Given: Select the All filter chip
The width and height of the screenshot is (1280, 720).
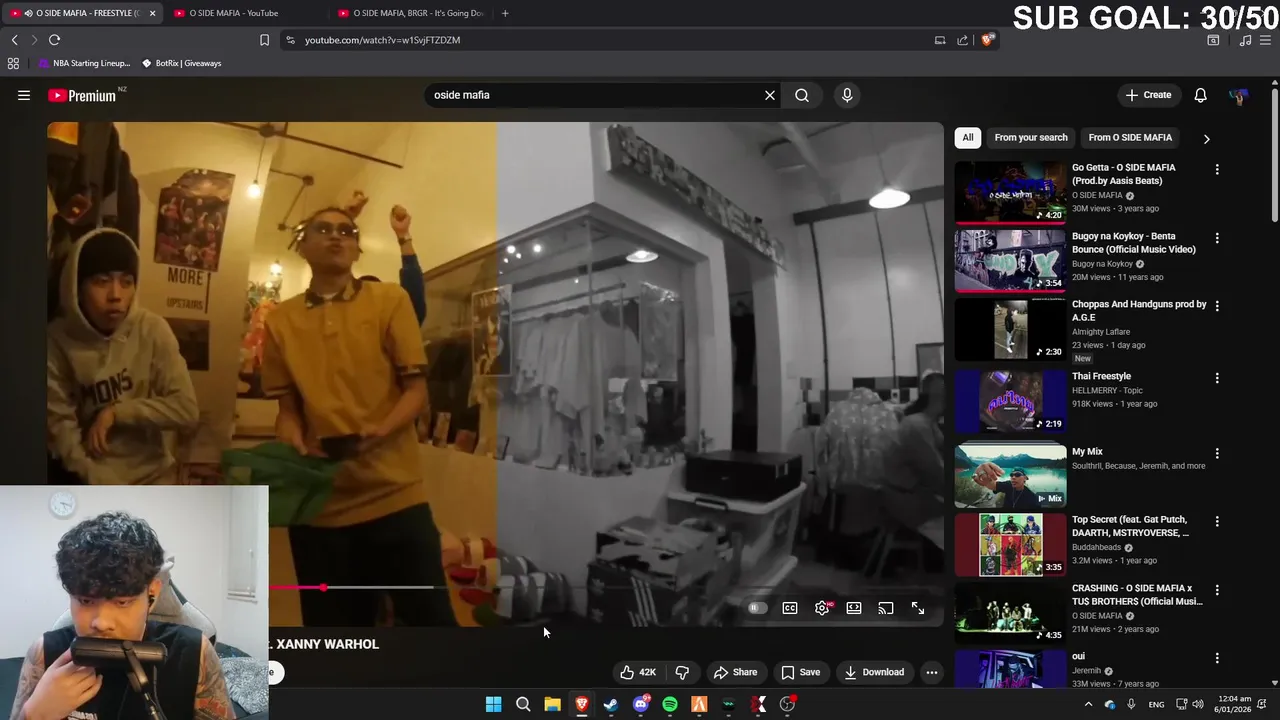Looking at the screenshot, I should pyautogui.click(x=967, y=137).
